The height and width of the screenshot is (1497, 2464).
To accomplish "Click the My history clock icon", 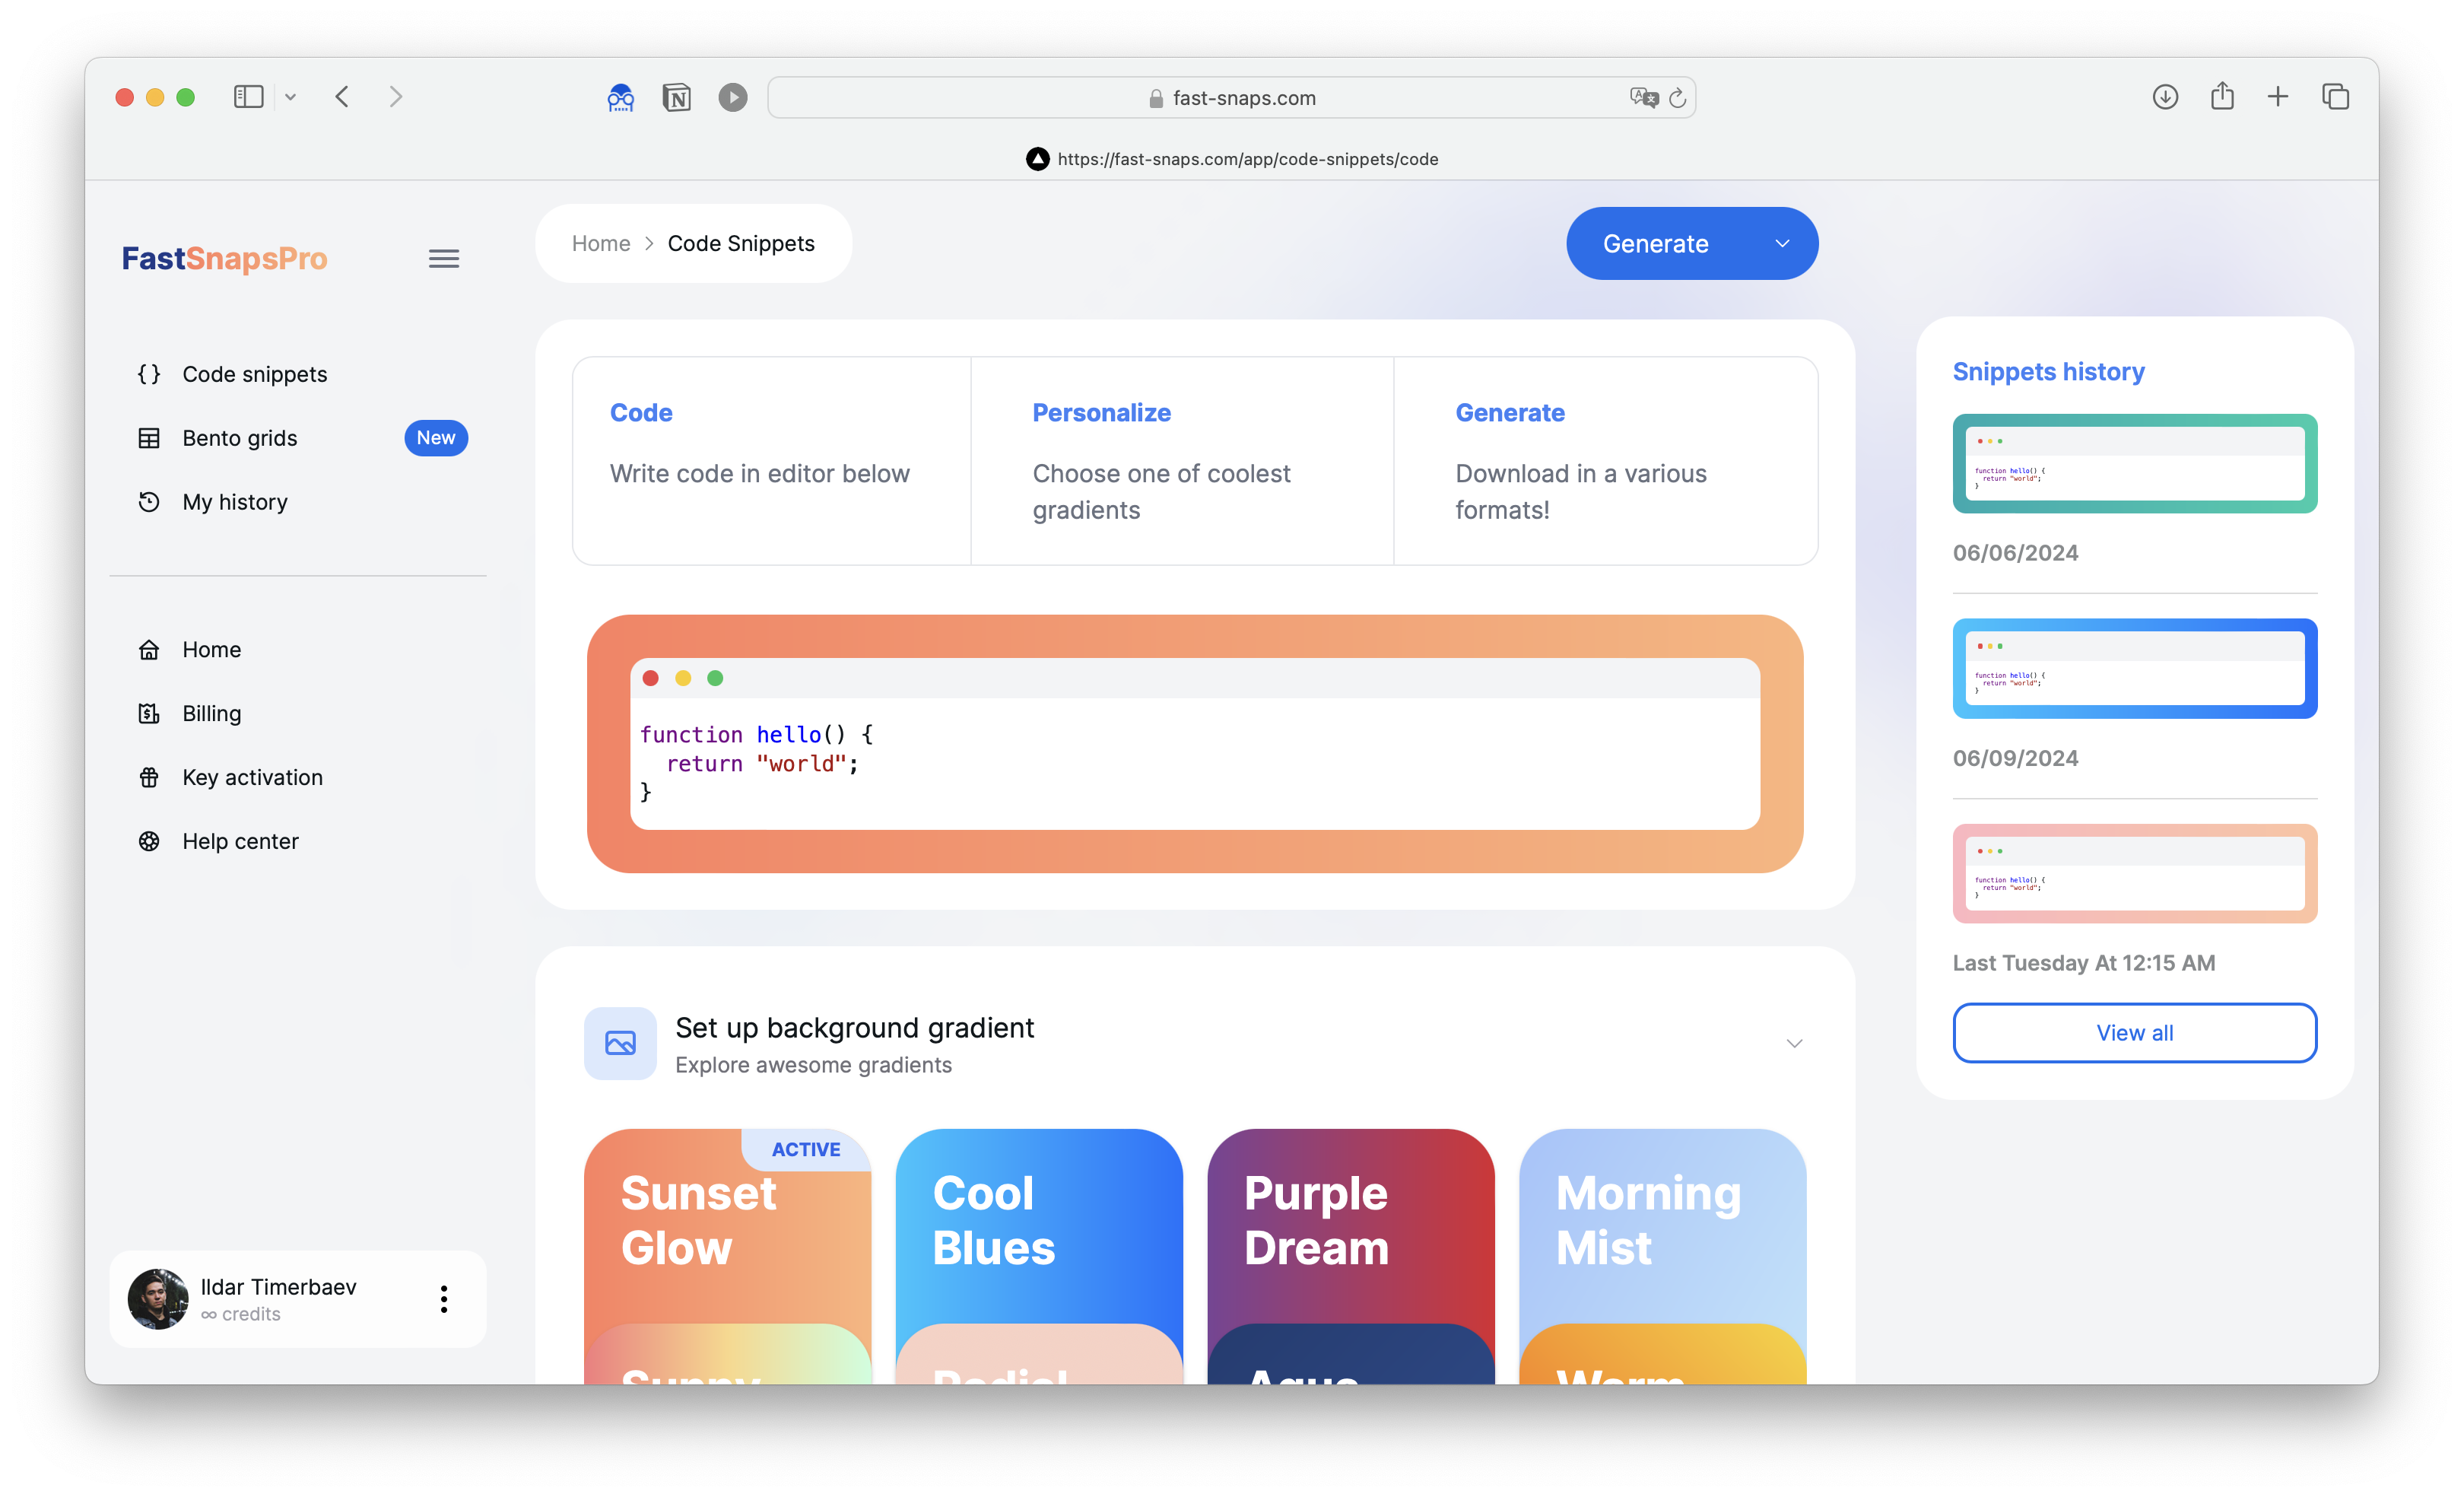I will click(x=149, y=502).
